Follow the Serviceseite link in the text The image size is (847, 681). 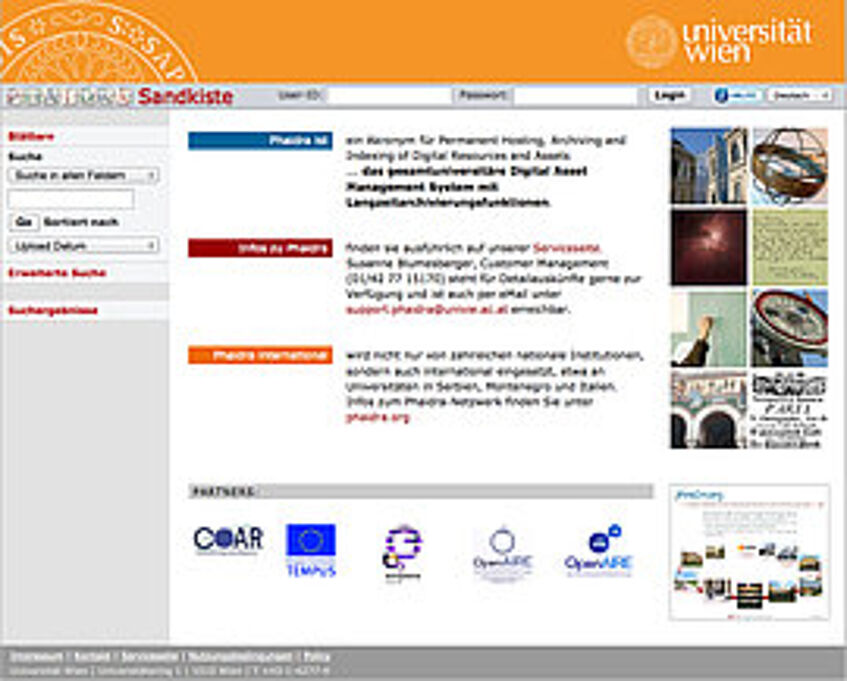point(567,248)
